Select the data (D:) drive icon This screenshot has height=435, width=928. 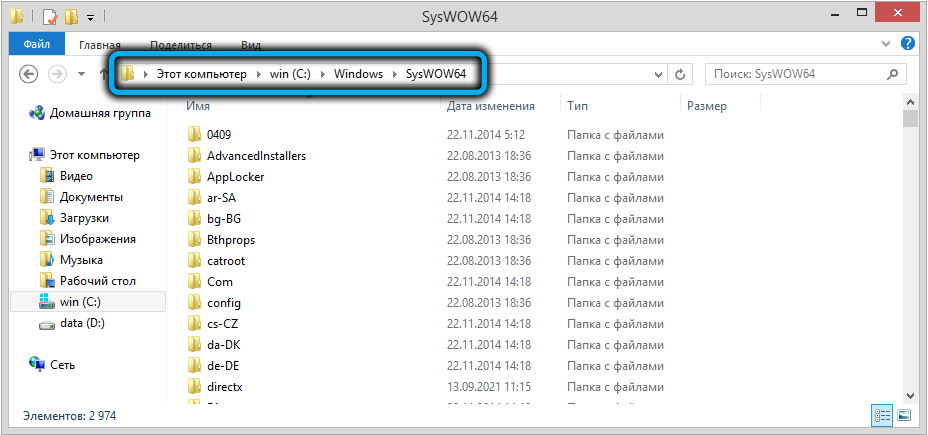[46, 324]
